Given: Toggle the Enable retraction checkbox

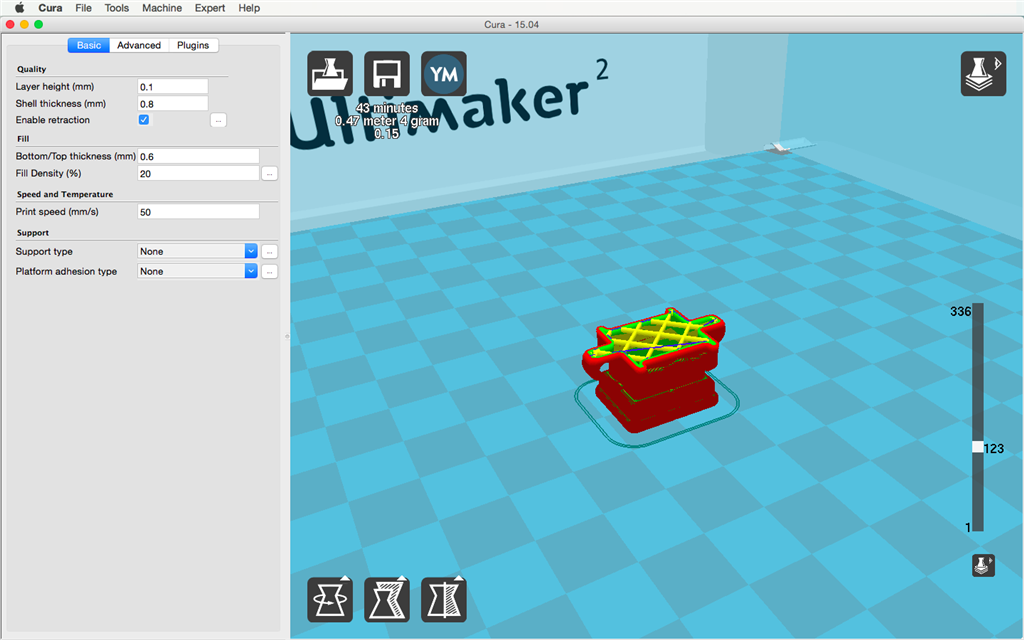Looking at the screenshot, I should click(144, 120).
